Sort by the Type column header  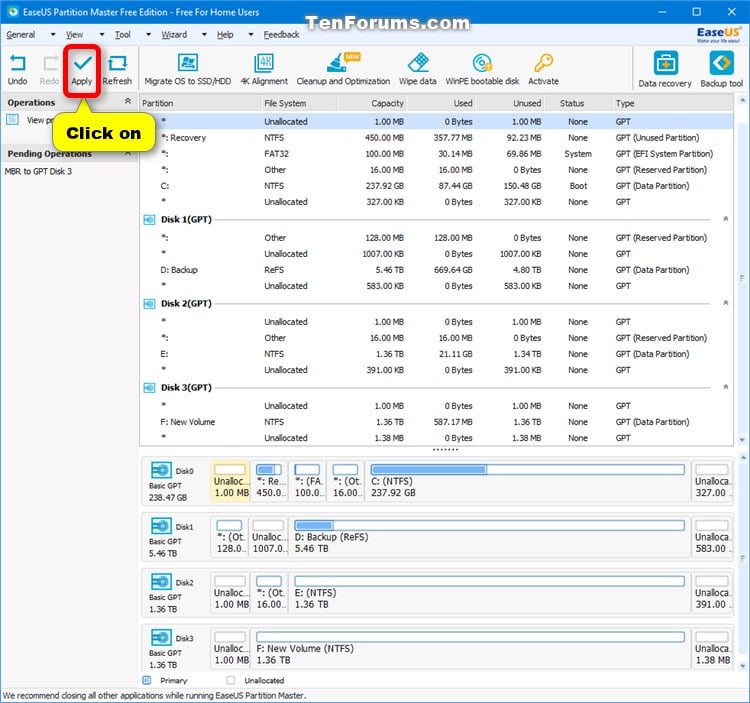672,103
